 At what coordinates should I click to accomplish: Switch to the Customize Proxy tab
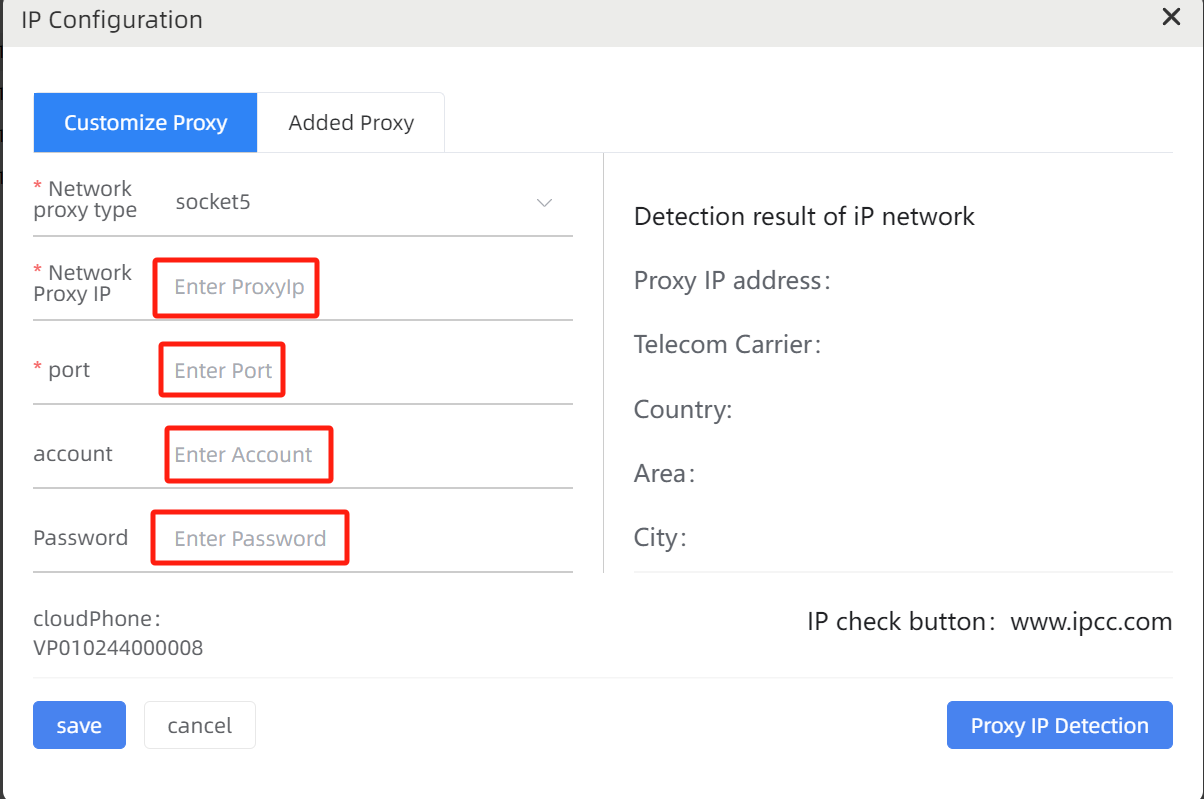pos(145,123)
